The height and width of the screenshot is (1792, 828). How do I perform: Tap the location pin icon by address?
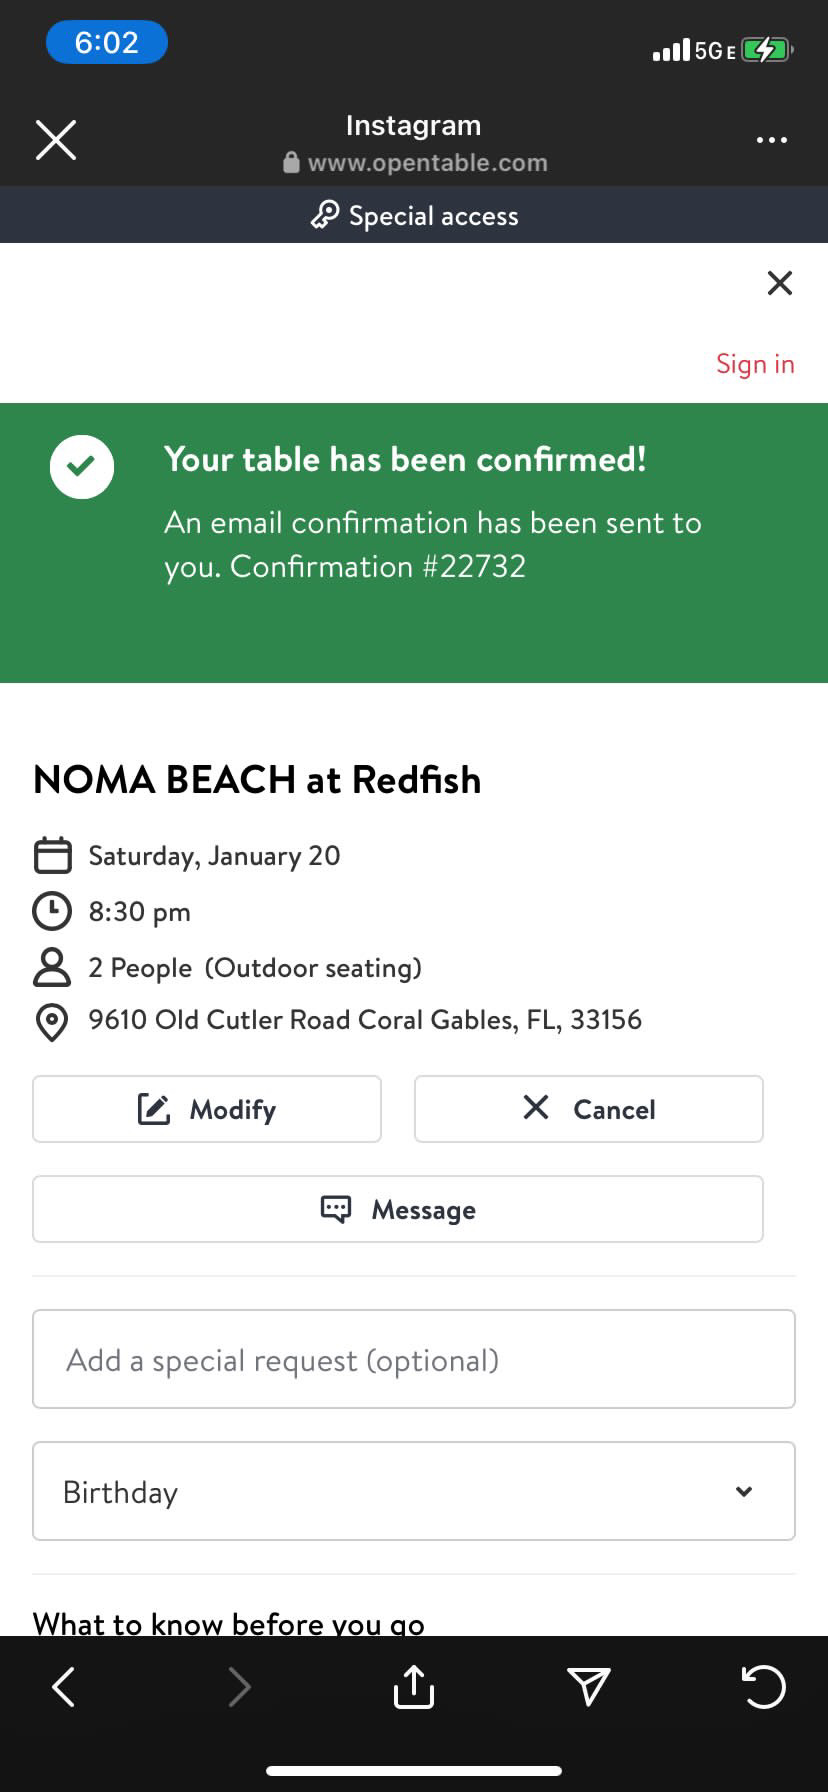point(52,1022)
